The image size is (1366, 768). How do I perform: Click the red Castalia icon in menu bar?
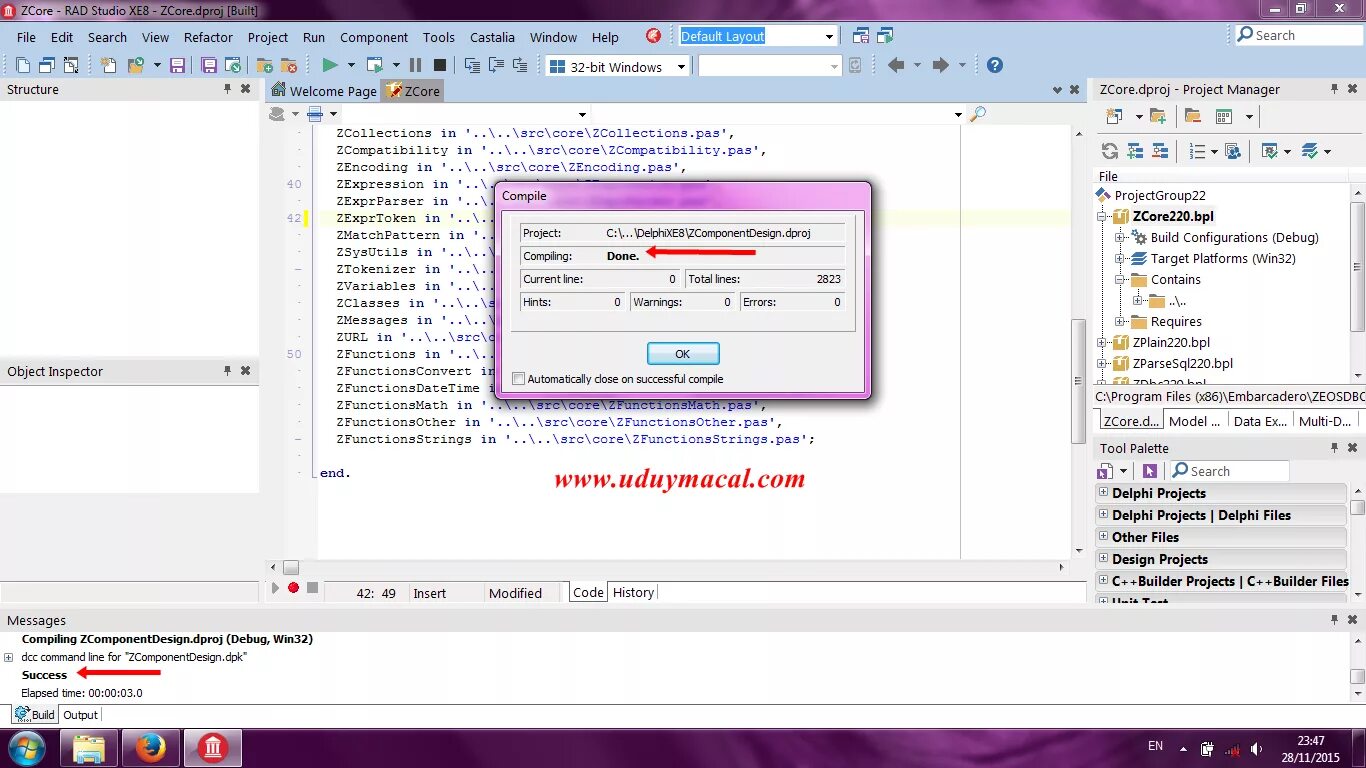click(653, 36)
